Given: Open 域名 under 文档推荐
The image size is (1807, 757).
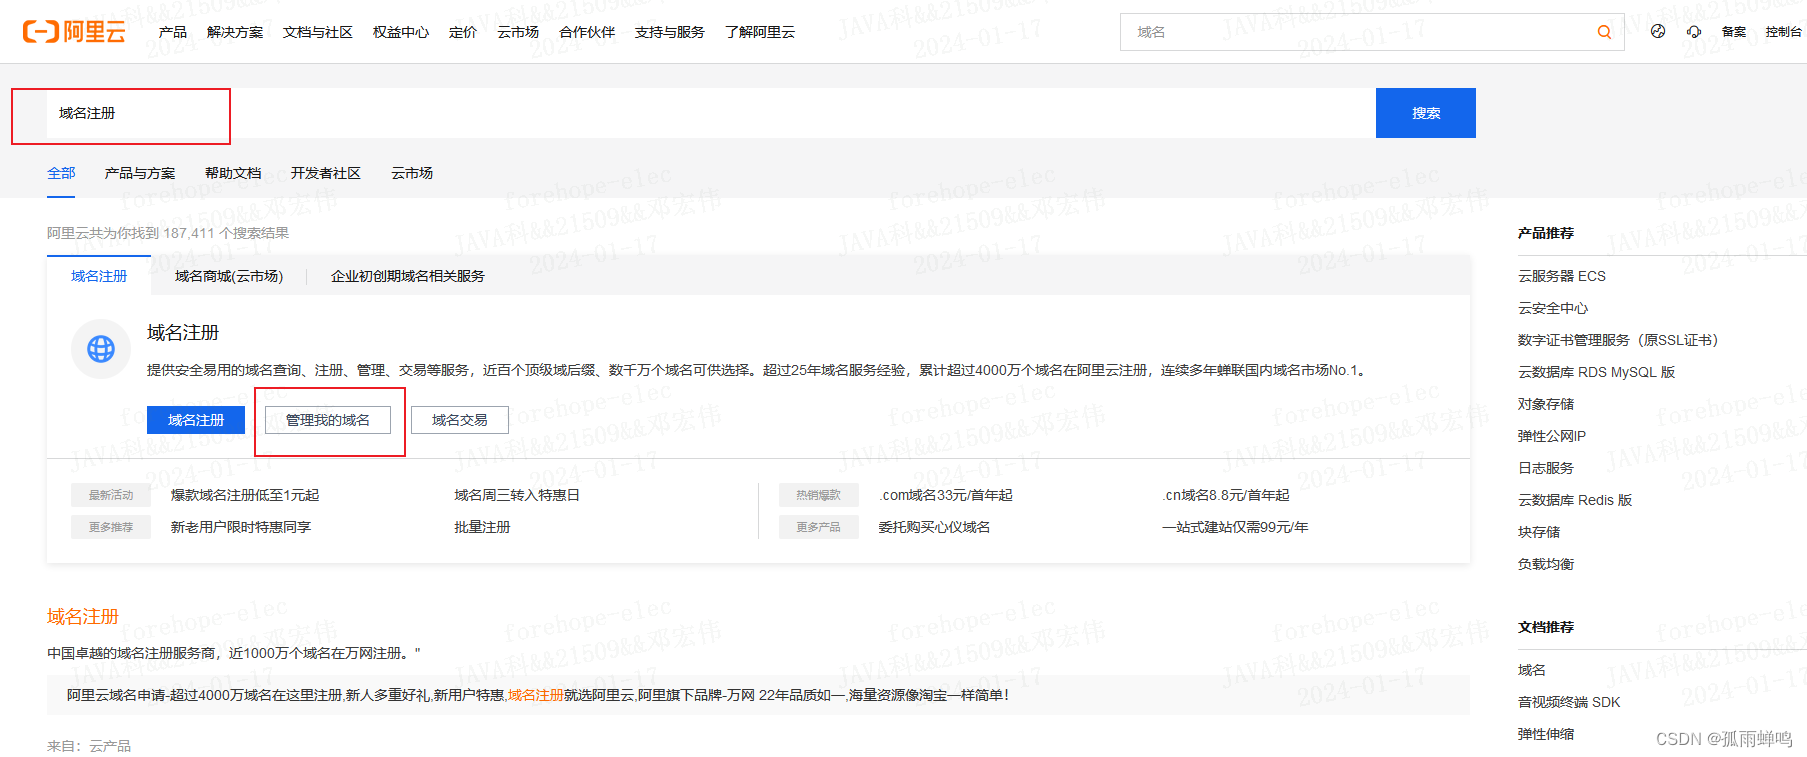Looking at the screenshot, I should click(x=1532, y=670).
